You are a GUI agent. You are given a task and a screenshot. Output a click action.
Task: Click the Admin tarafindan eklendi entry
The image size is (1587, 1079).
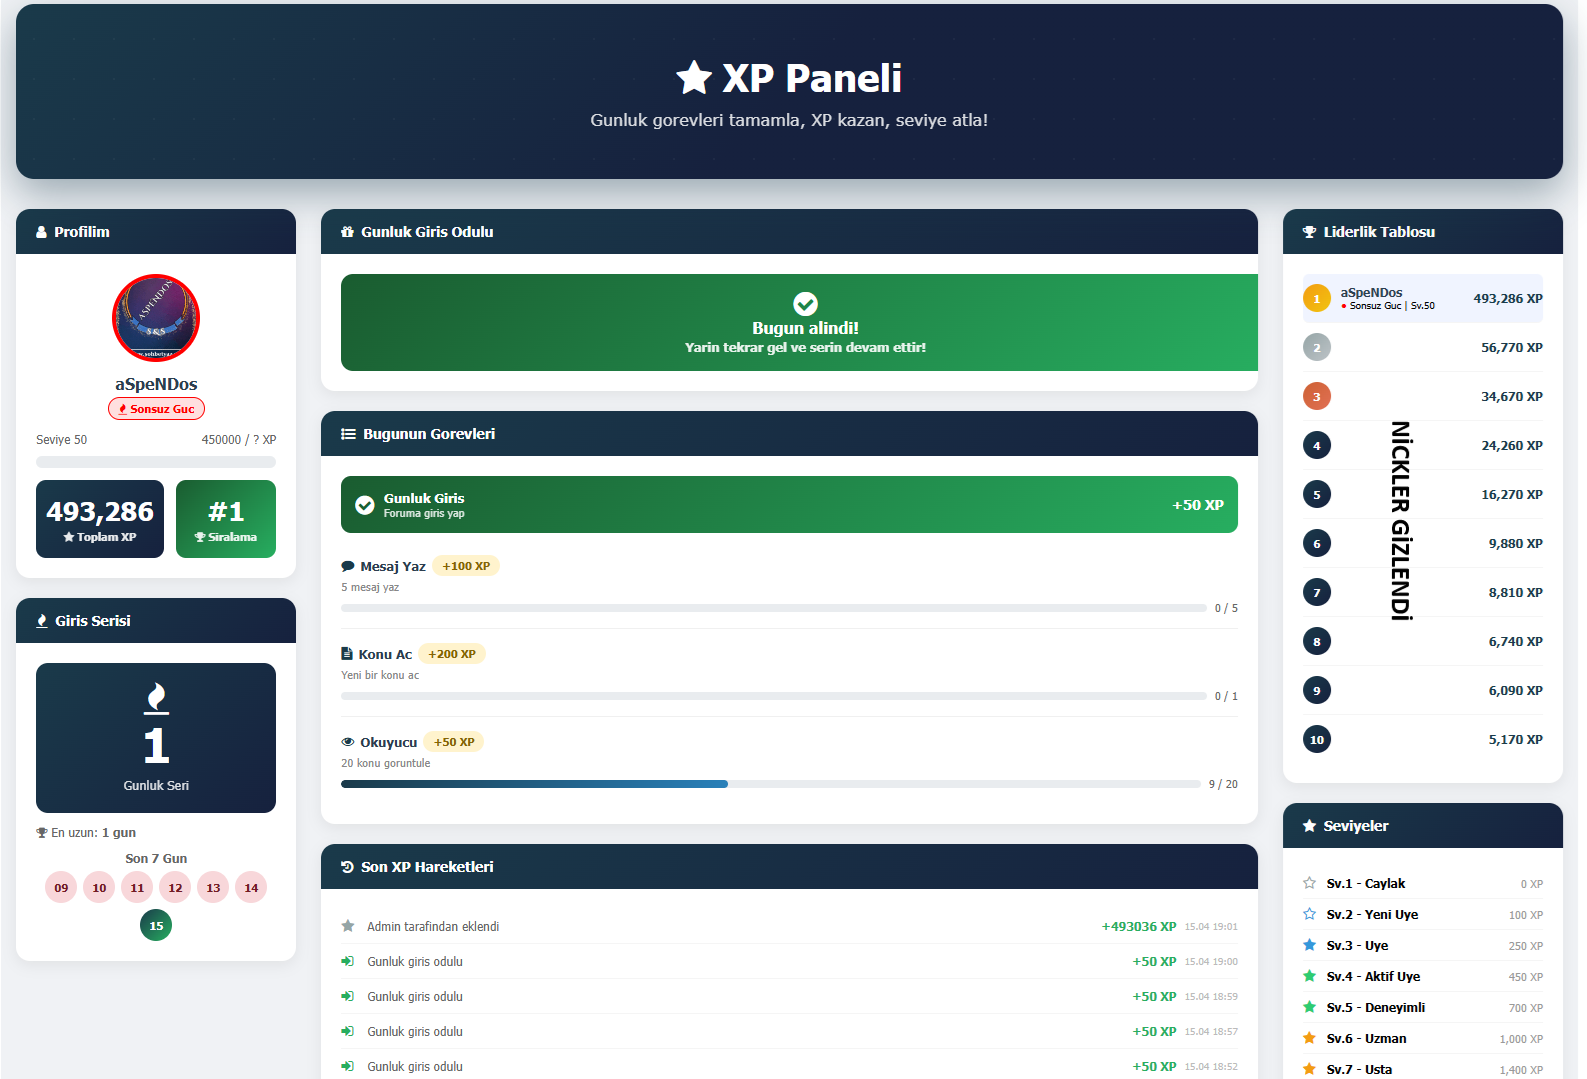(x=433, y=927)
